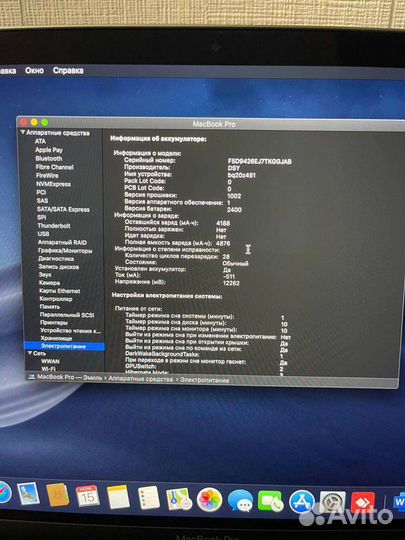Image resolution: width=405 pixels, height=540 pixels.
Task: Select FireWire in the sidebar
Action: point(47,175)
